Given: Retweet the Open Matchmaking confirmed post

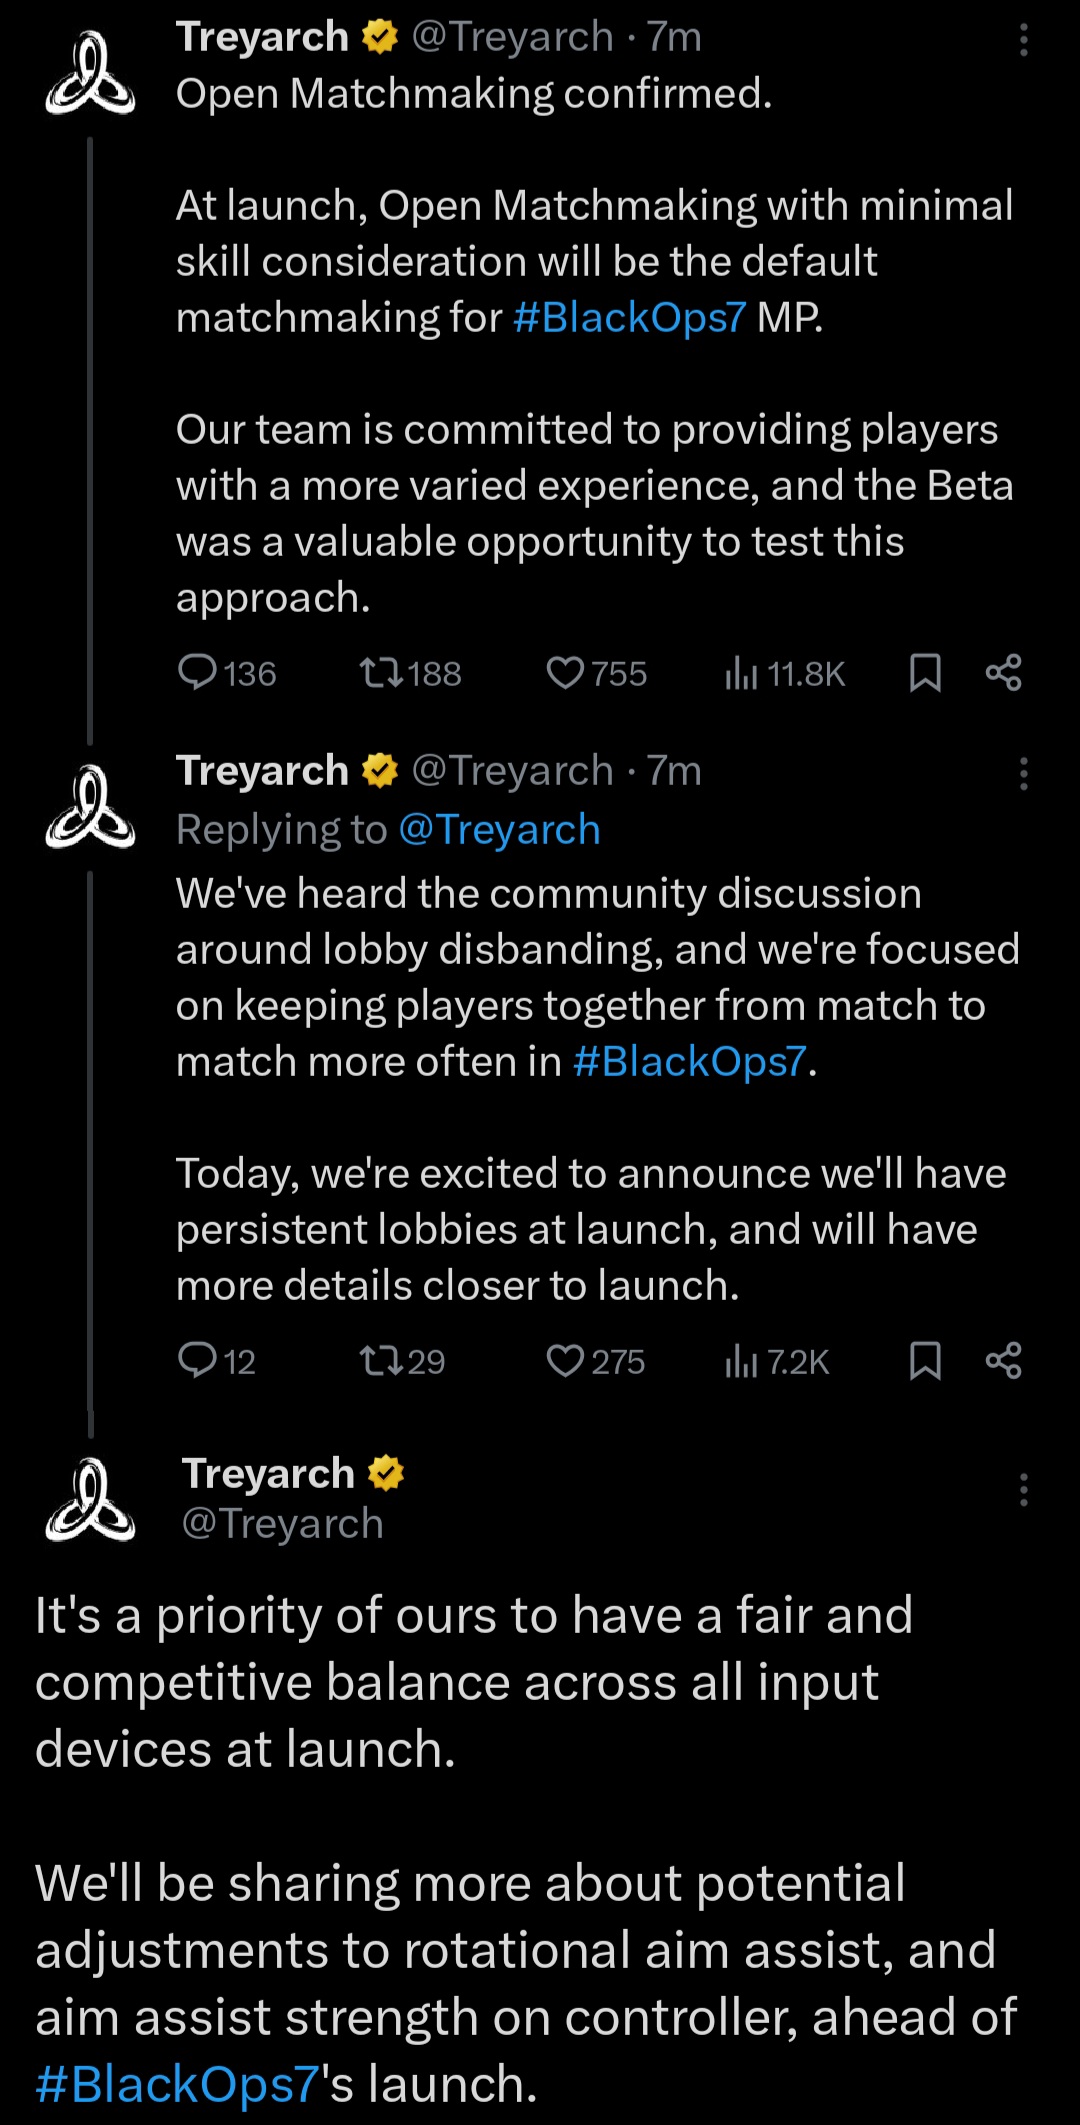Looking at the screenshot, I should 381,673.
